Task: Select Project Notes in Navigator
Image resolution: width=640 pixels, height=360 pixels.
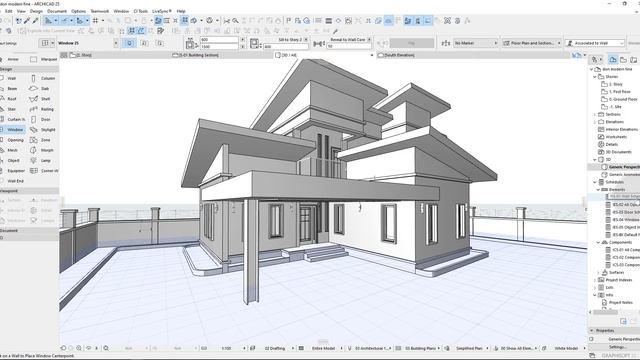Action: tap(620, 302)
